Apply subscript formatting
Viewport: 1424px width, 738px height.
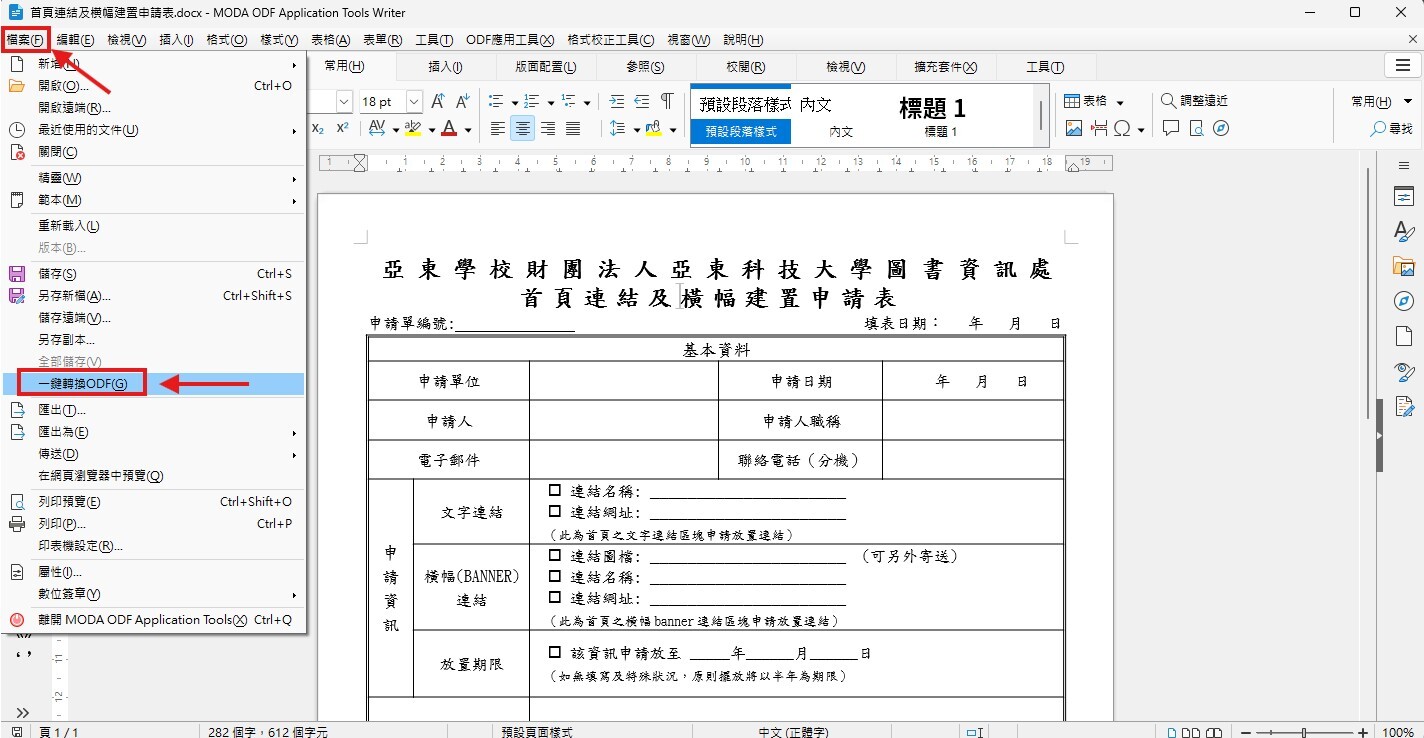click(x=318, y=129)
